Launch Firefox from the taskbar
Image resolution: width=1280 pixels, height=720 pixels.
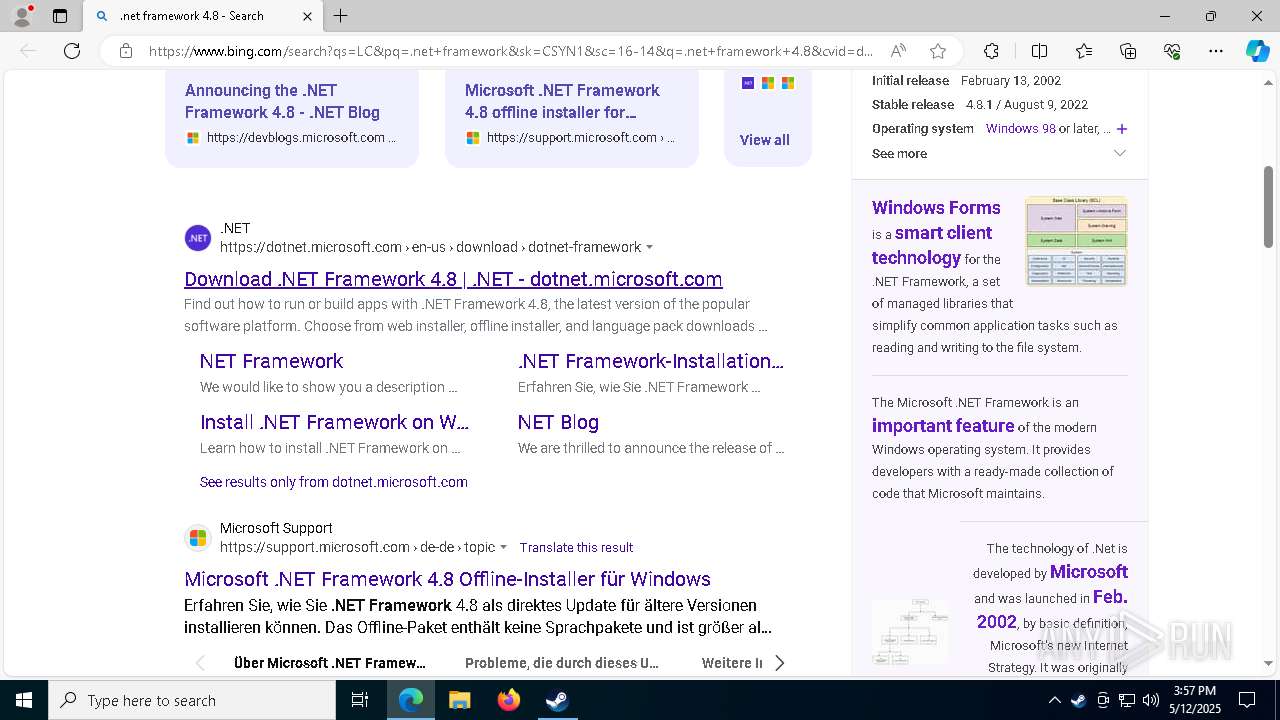[x=508, y=701]
